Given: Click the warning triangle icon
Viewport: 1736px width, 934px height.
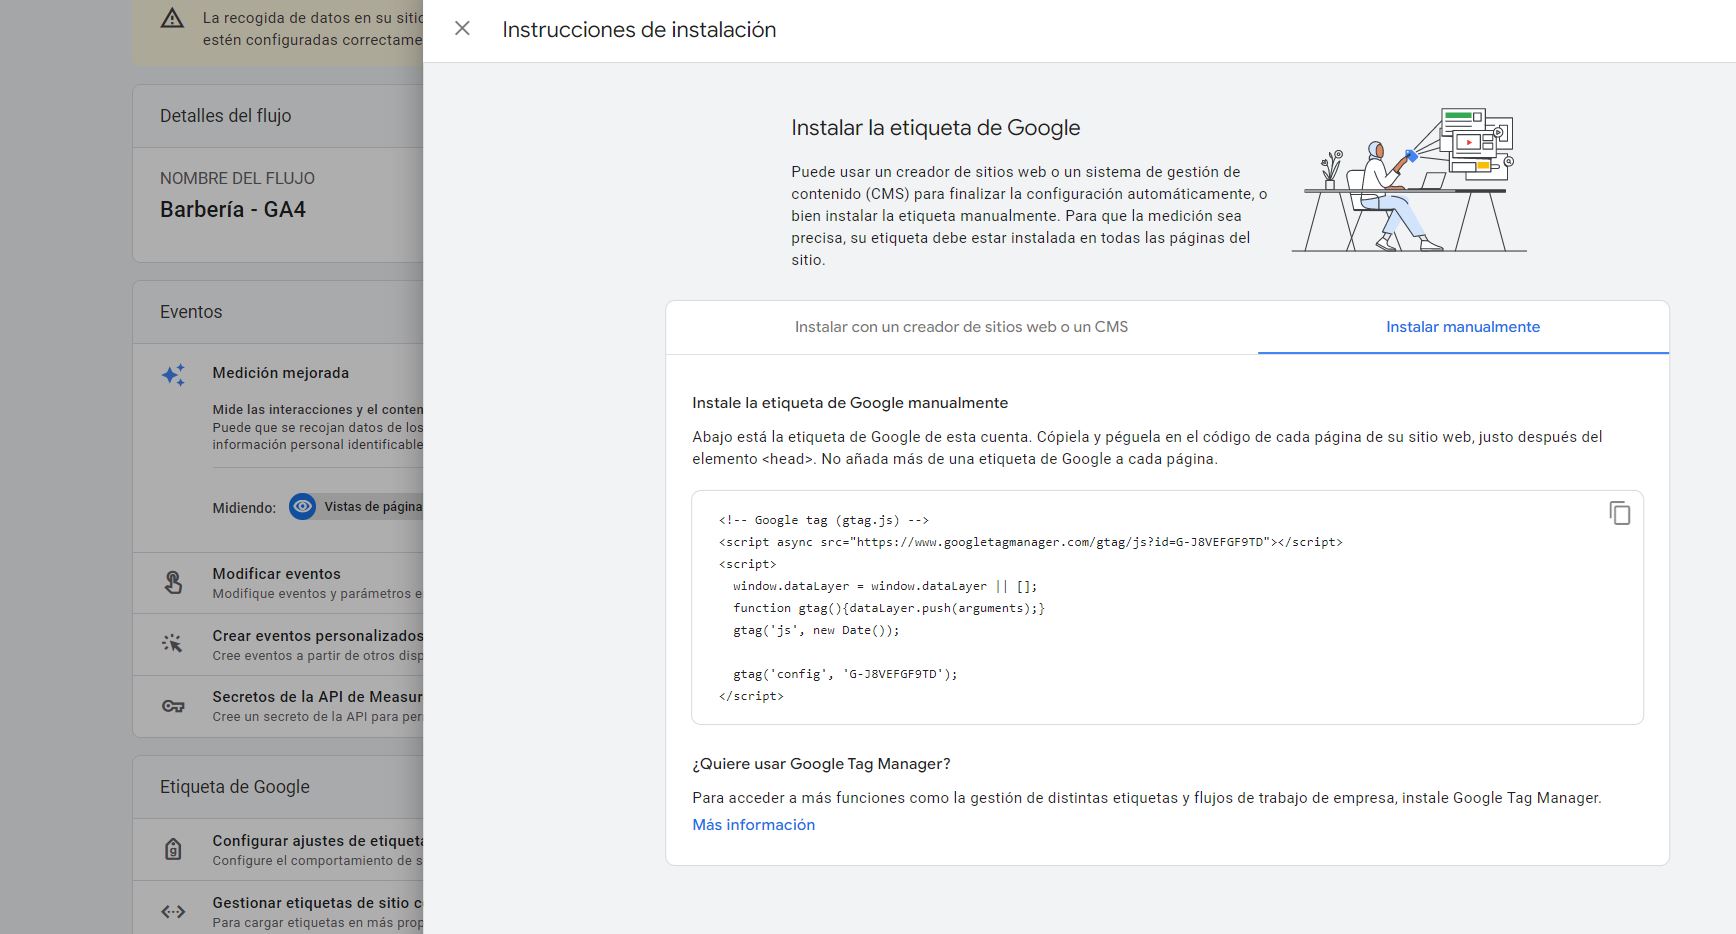Looking at the screenshot, I should click(x=172, y=19).
